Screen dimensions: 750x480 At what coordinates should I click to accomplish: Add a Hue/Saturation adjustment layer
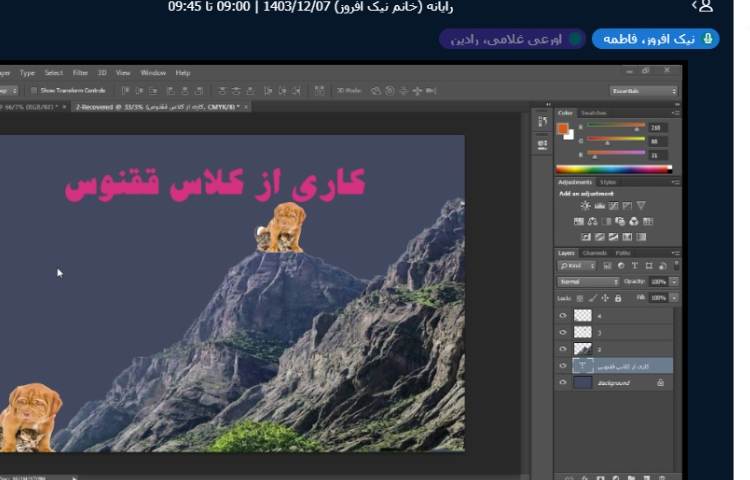click(x=579, y=221)
